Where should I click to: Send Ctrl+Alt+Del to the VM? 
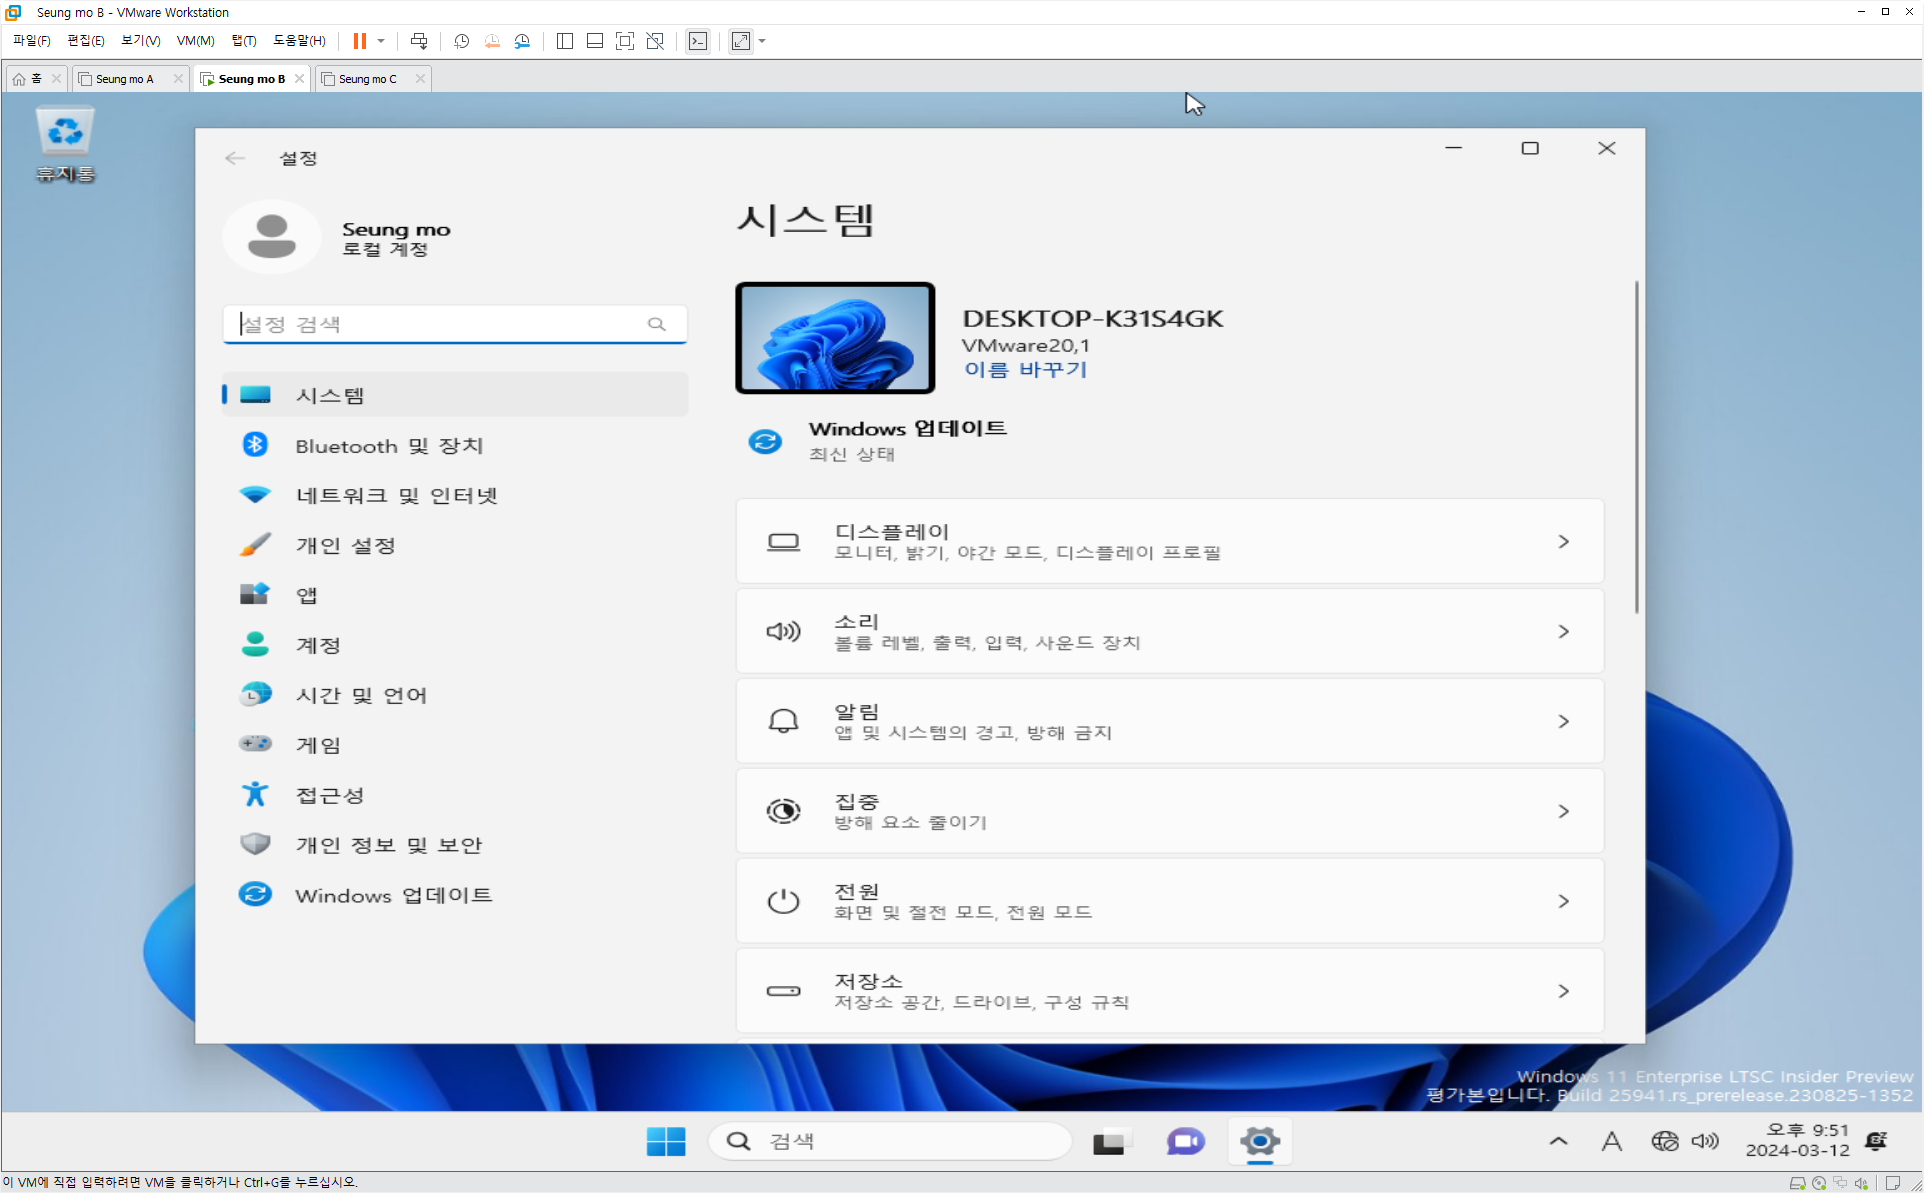(419, 41)
